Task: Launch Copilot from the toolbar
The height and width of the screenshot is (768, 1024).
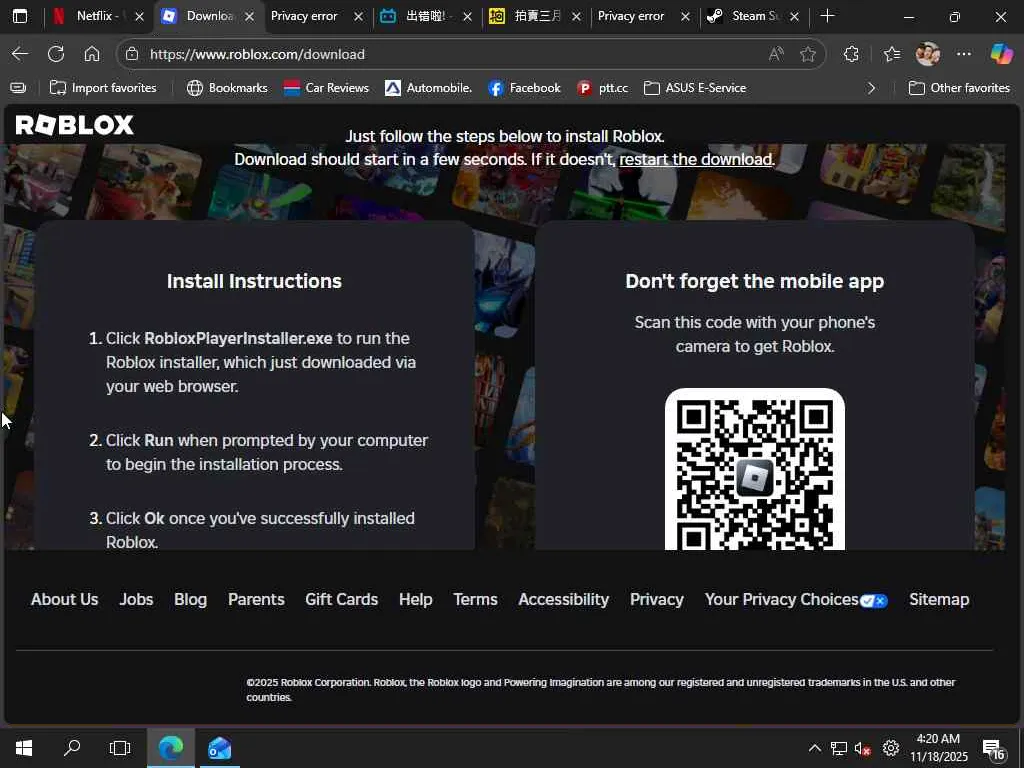Action: click(x=1001, y=54)
